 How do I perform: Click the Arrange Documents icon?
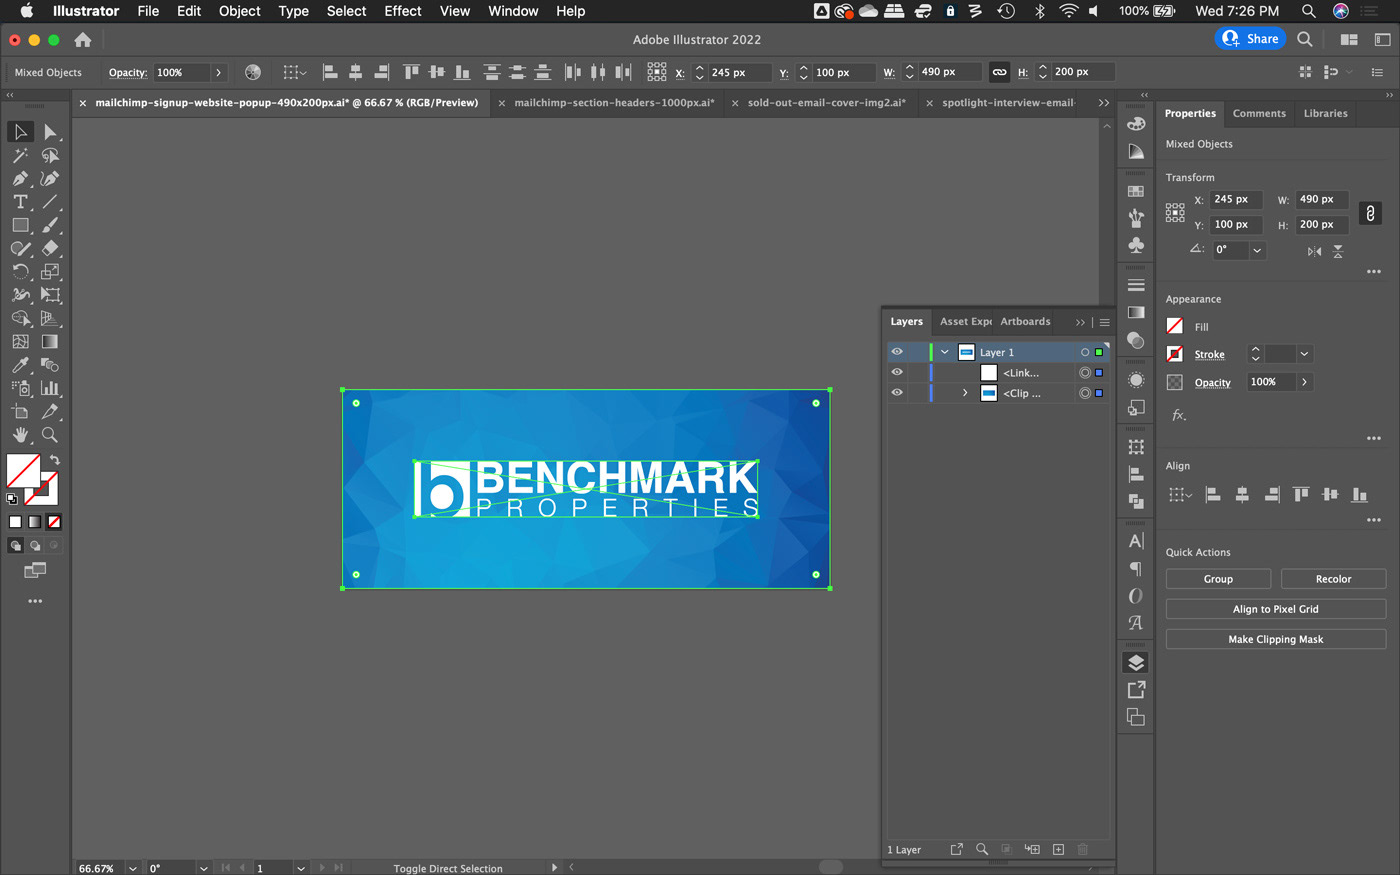coord(1349,39)
